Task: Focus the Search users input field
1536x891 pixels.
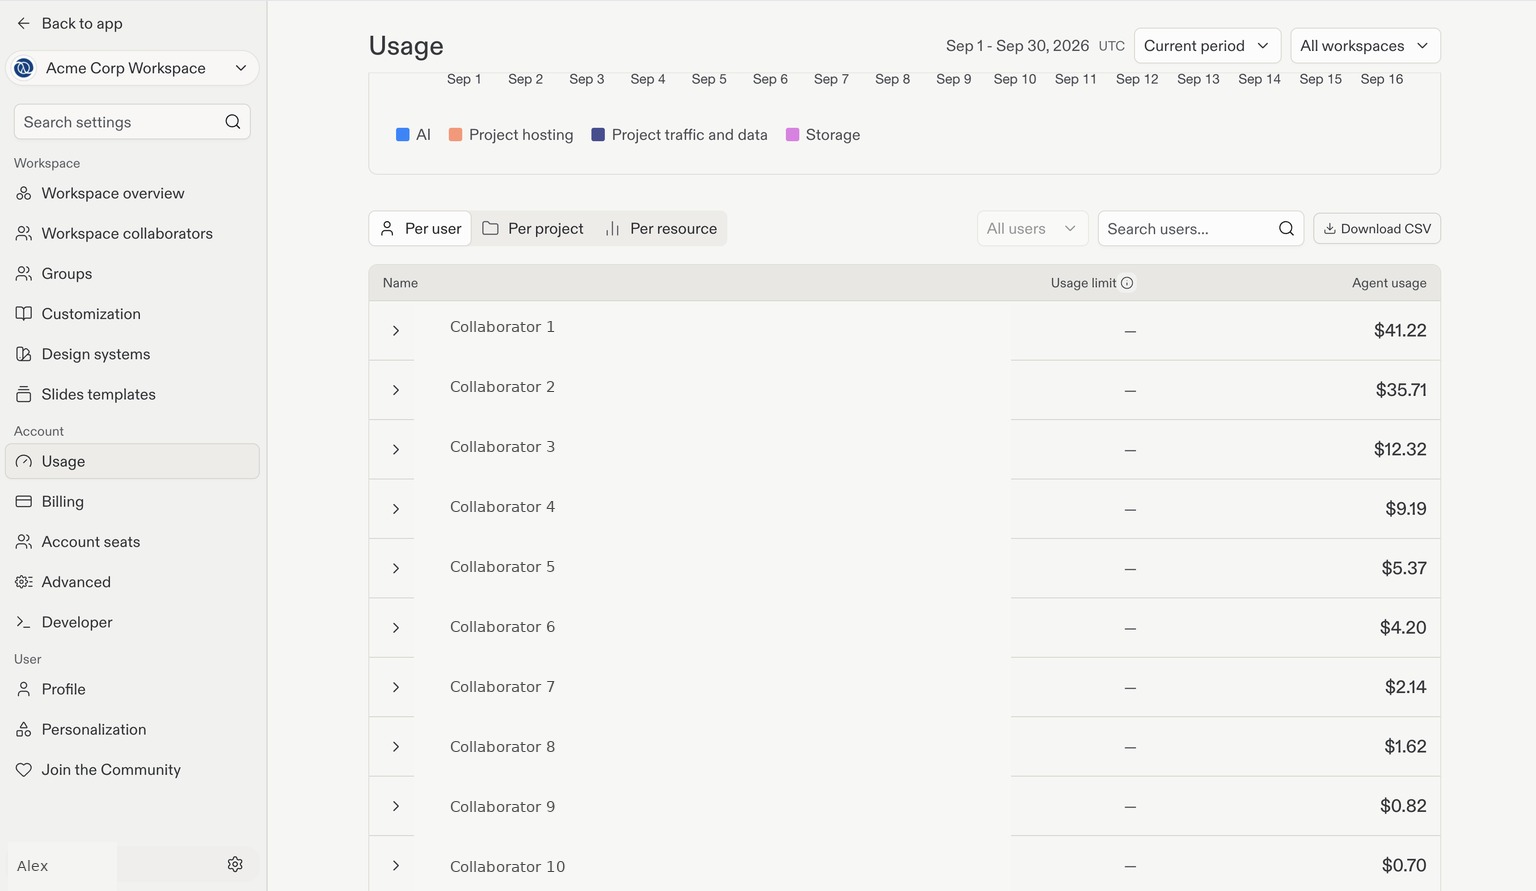Action: coord(1200,228)
